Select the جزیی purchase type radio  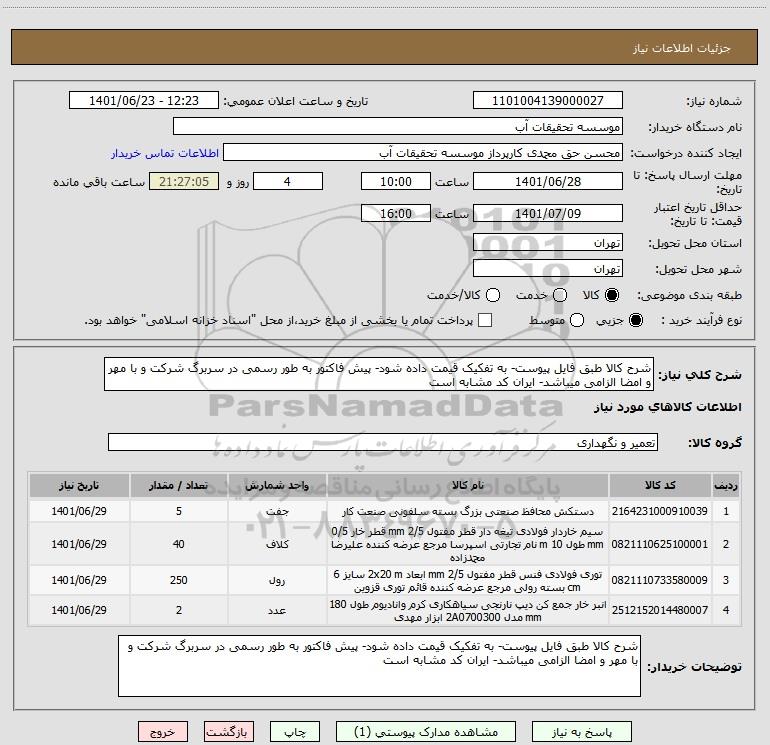[636, 320]
